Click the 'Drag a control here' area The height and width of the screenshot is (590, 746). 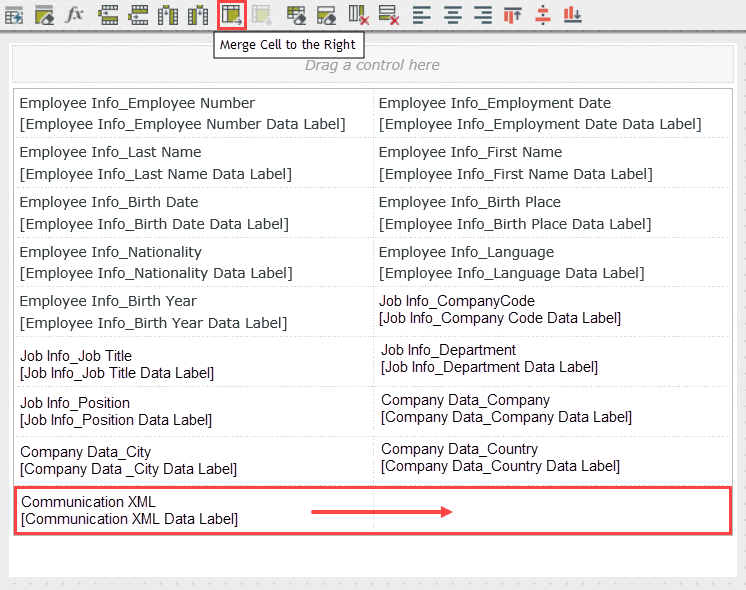point(372,65)
